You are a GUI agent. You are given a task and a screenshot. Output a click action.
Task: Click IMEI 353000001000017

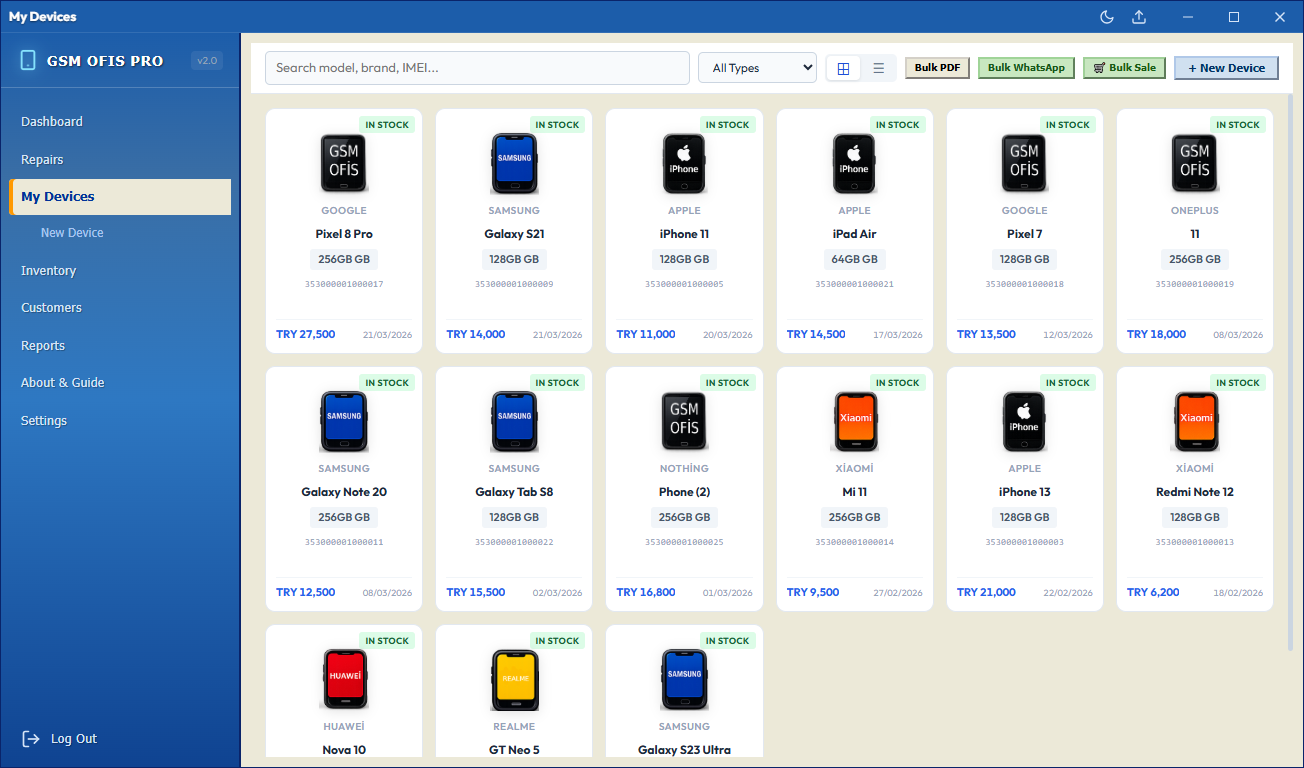coord(344,284)
